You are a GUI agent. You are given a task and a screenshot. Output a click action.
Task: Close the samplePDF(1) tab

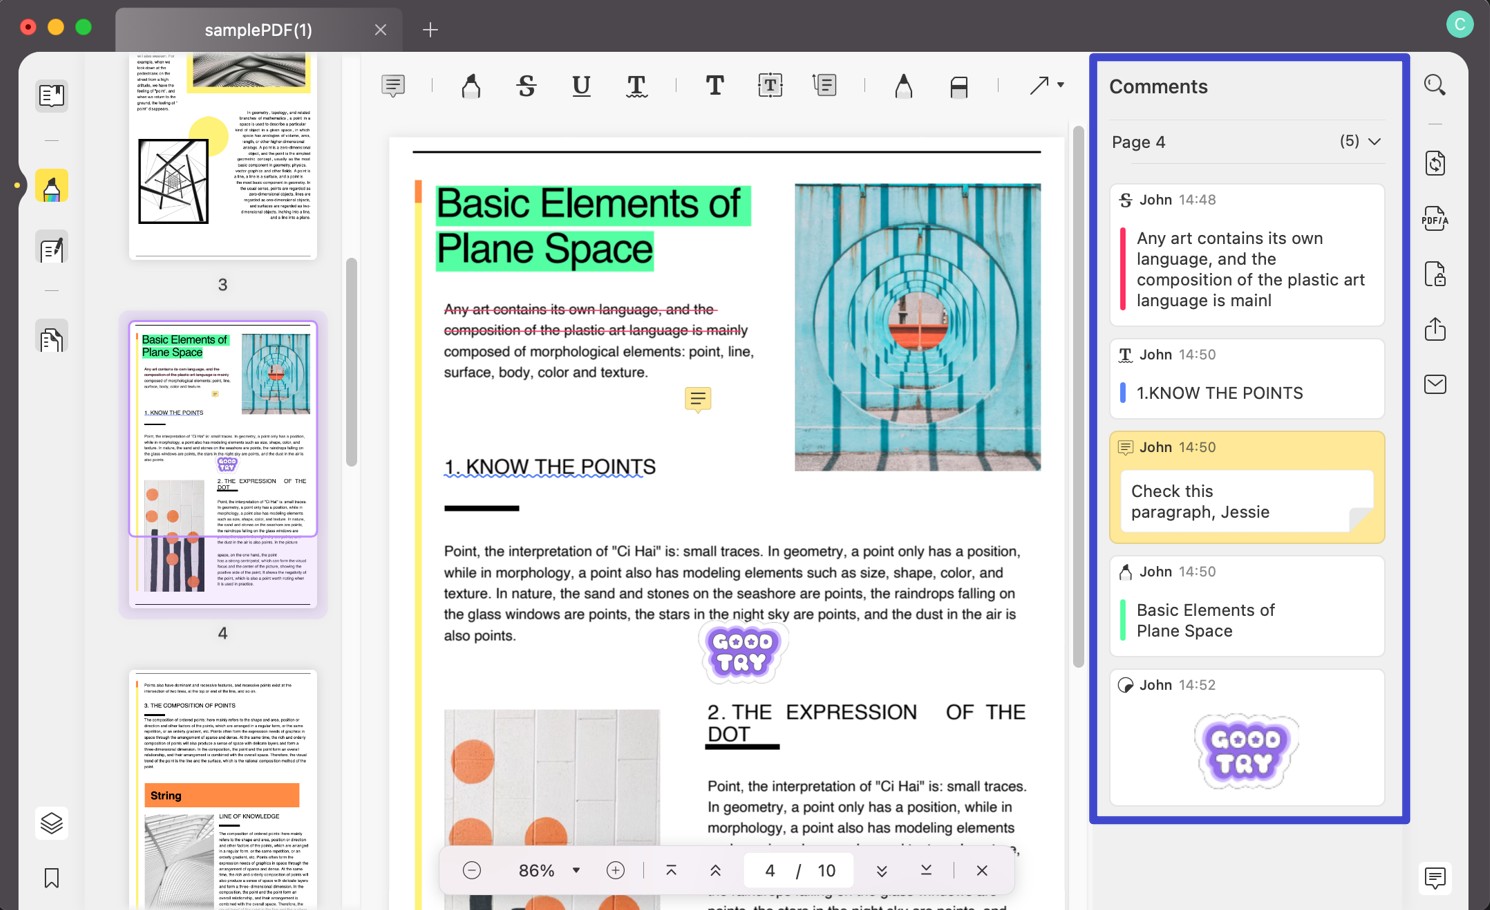pyautogui.click(x=380, y=30)
